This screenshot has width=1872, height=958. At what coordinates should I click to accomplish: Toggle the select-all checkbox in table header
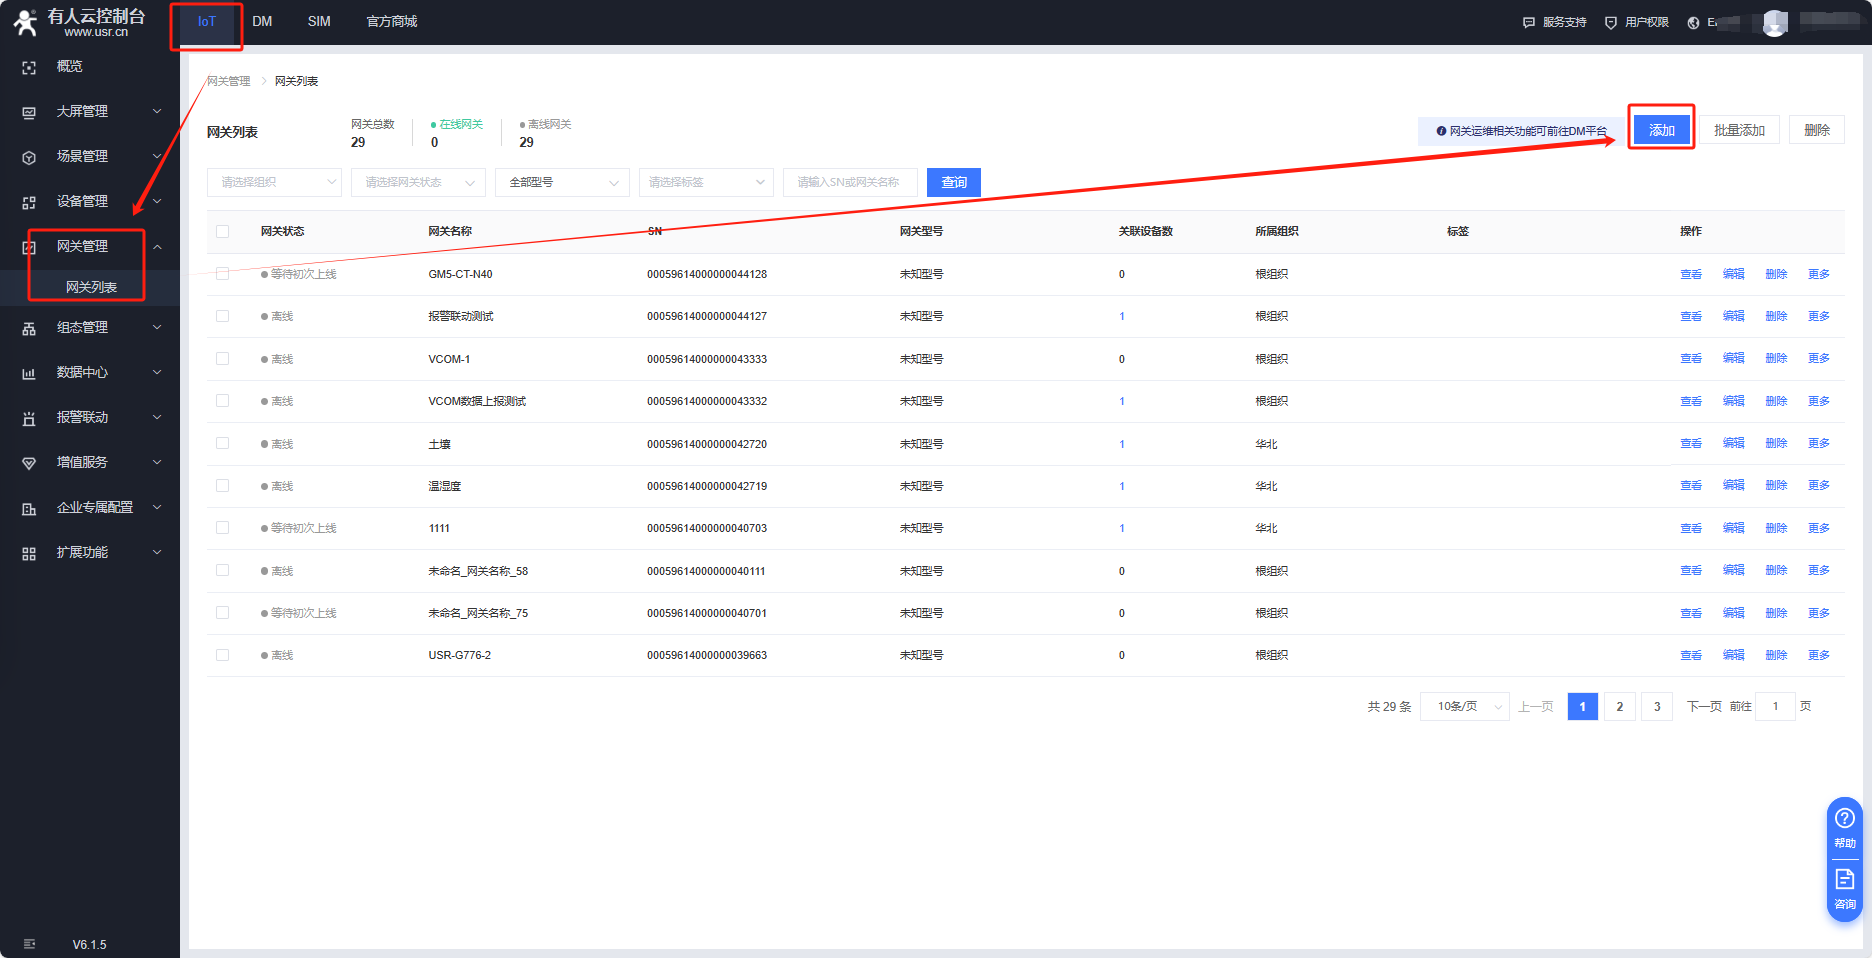223,232
